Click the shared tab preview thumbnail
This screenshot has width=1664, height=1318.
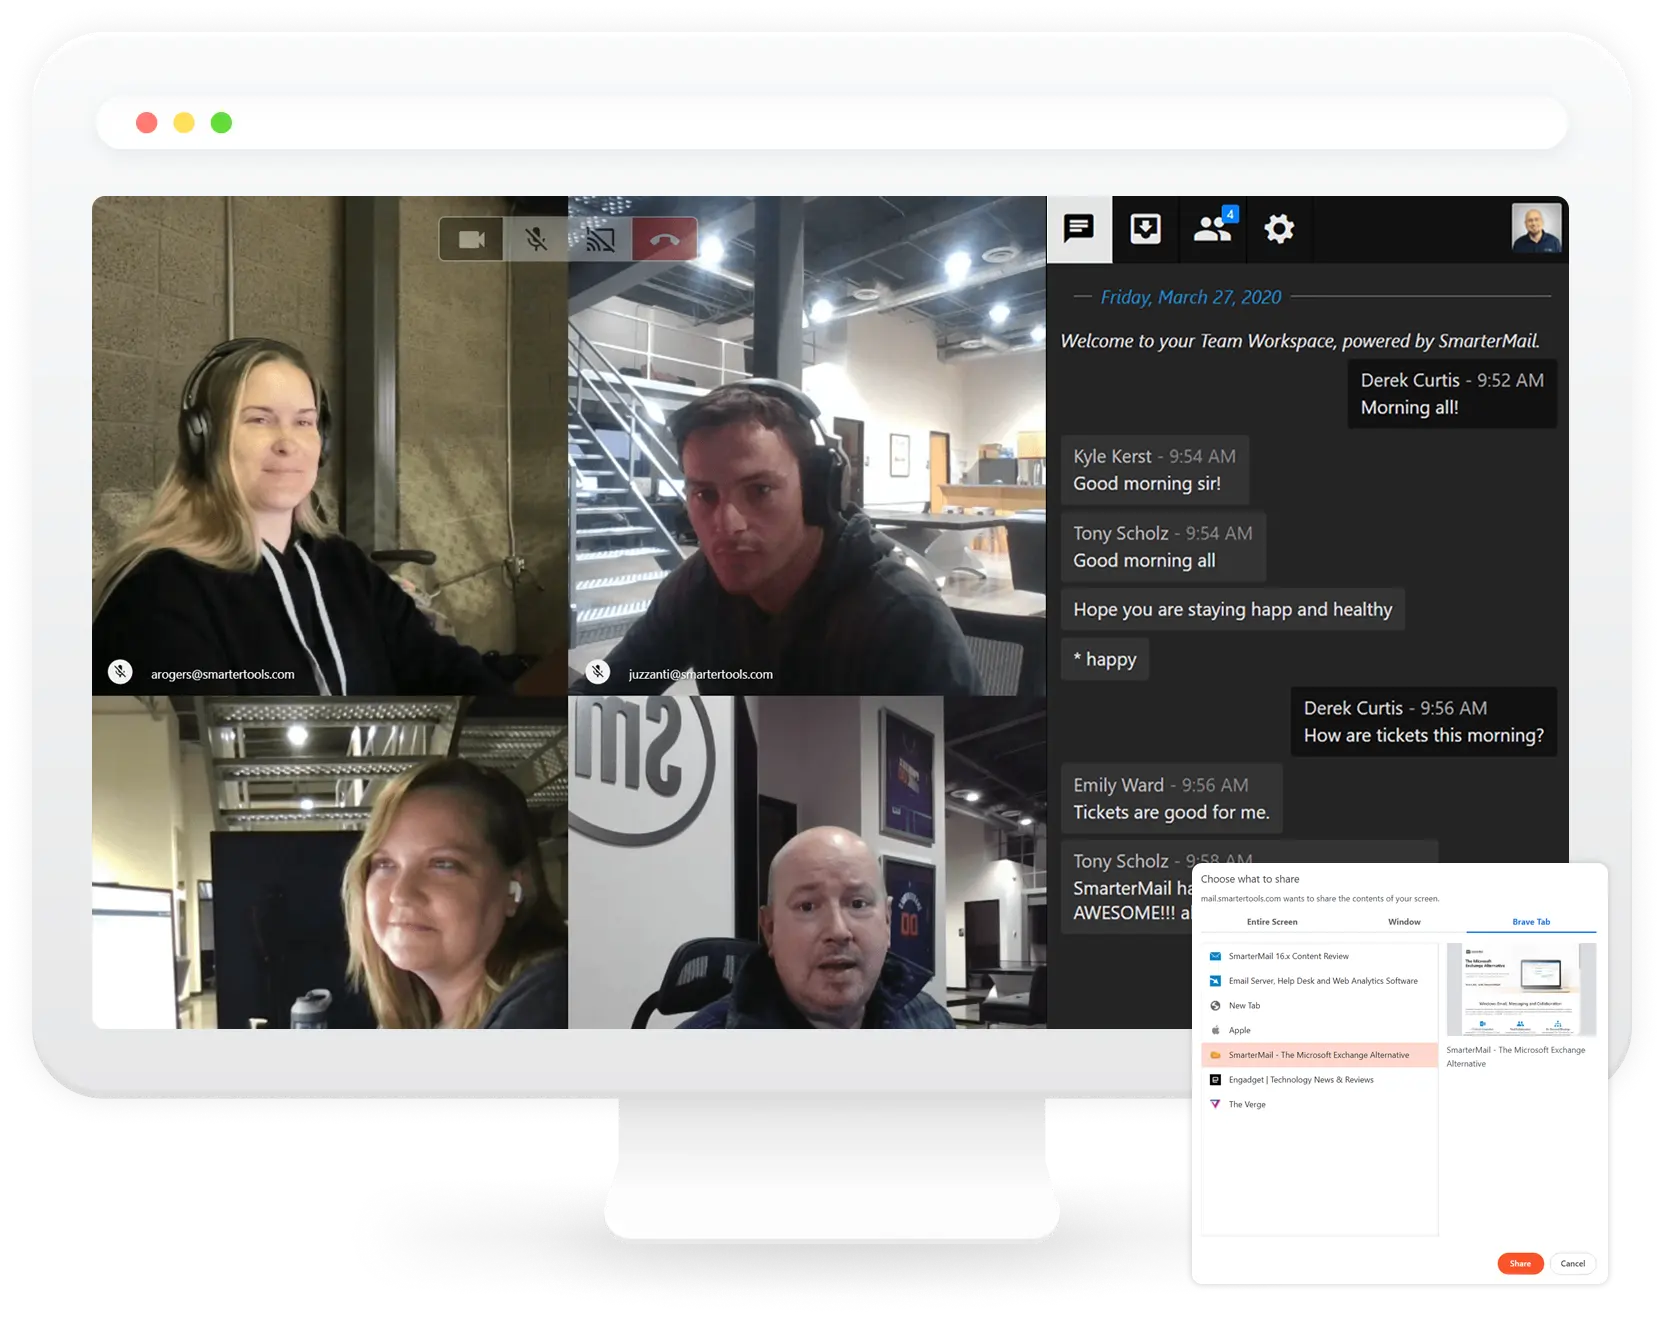point(1520,989)
